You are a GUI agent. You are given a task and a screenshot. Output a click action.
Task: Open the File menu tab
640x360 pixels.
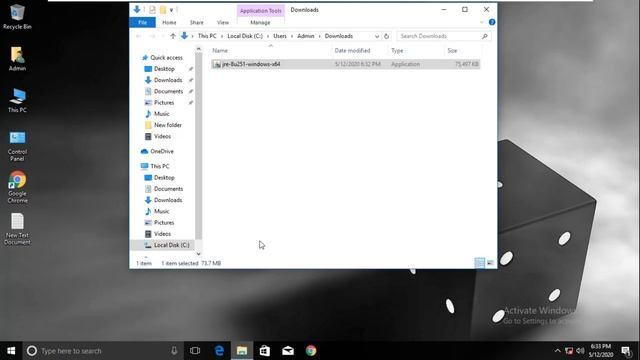click(x=142, y=22)
